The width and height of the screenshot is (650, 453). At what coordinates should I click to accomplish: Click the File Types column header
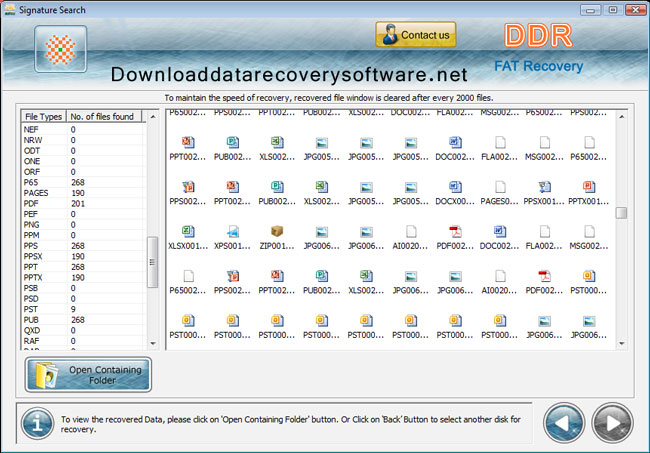(44, 116)
